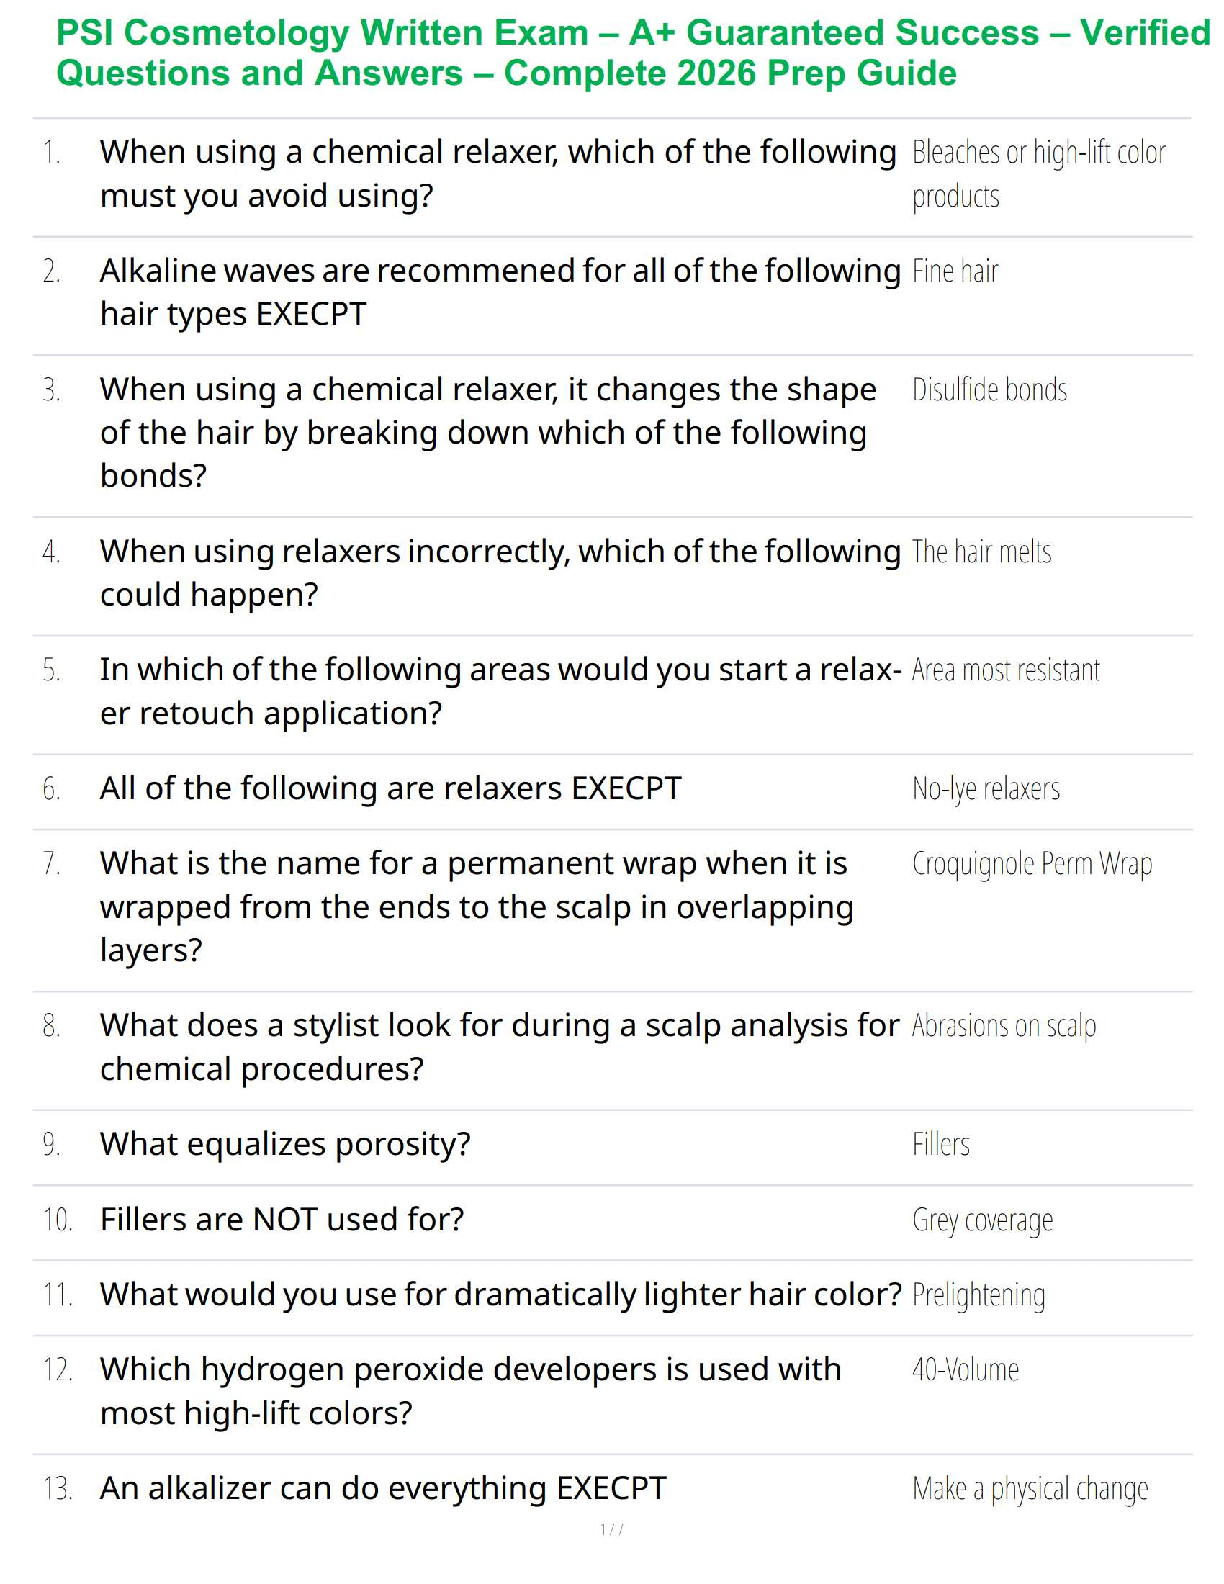Click the 'Prelightening' answer text
This screenshot has width=1224, height=1584.
click(x=978, y=1295)
